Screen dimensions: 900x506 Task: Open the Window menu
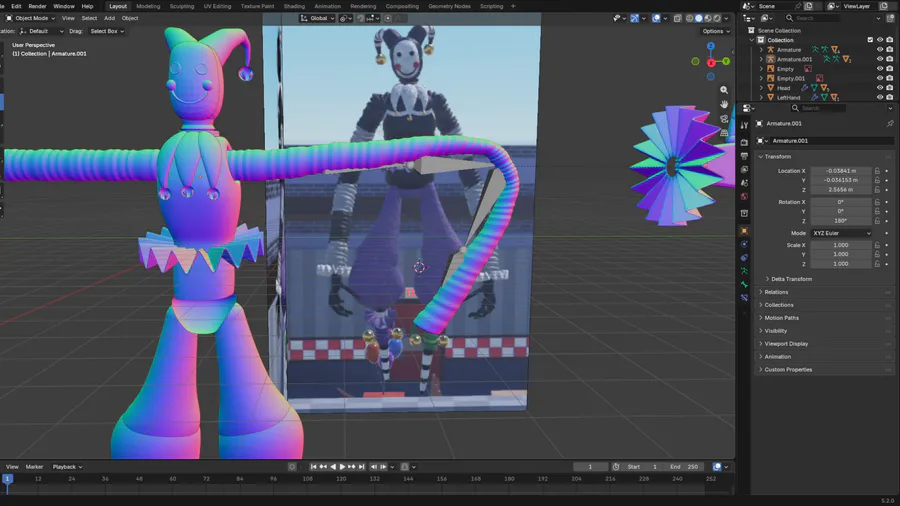[x=64, y=6]
